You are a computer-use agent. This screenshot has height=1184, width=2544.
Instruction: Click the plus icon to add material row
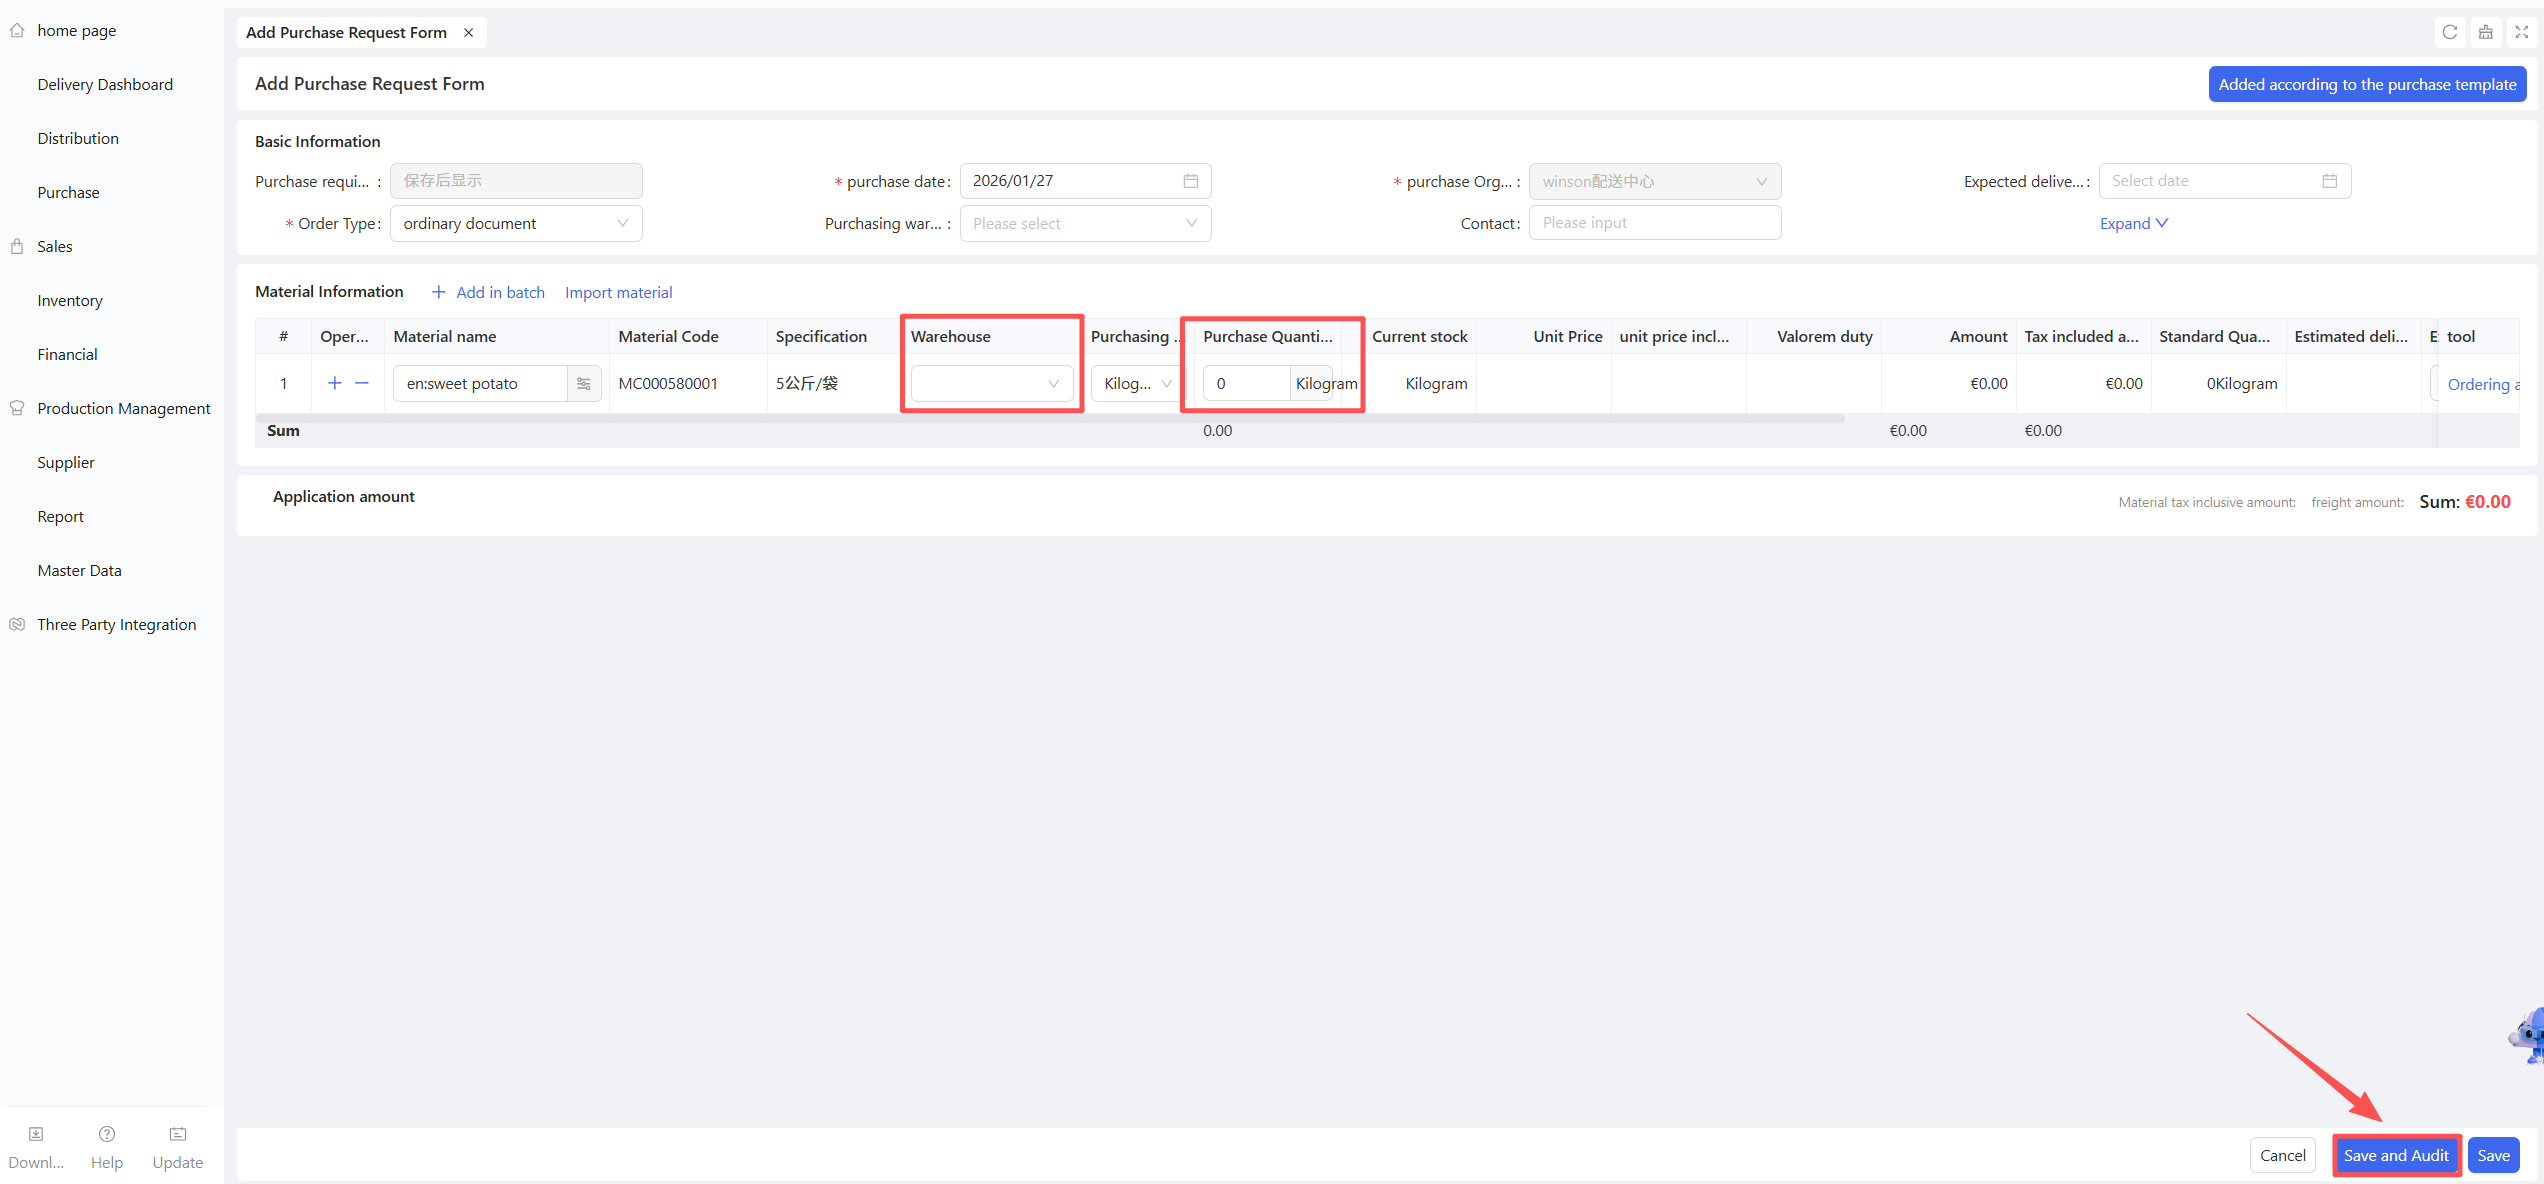pos(335,383)
